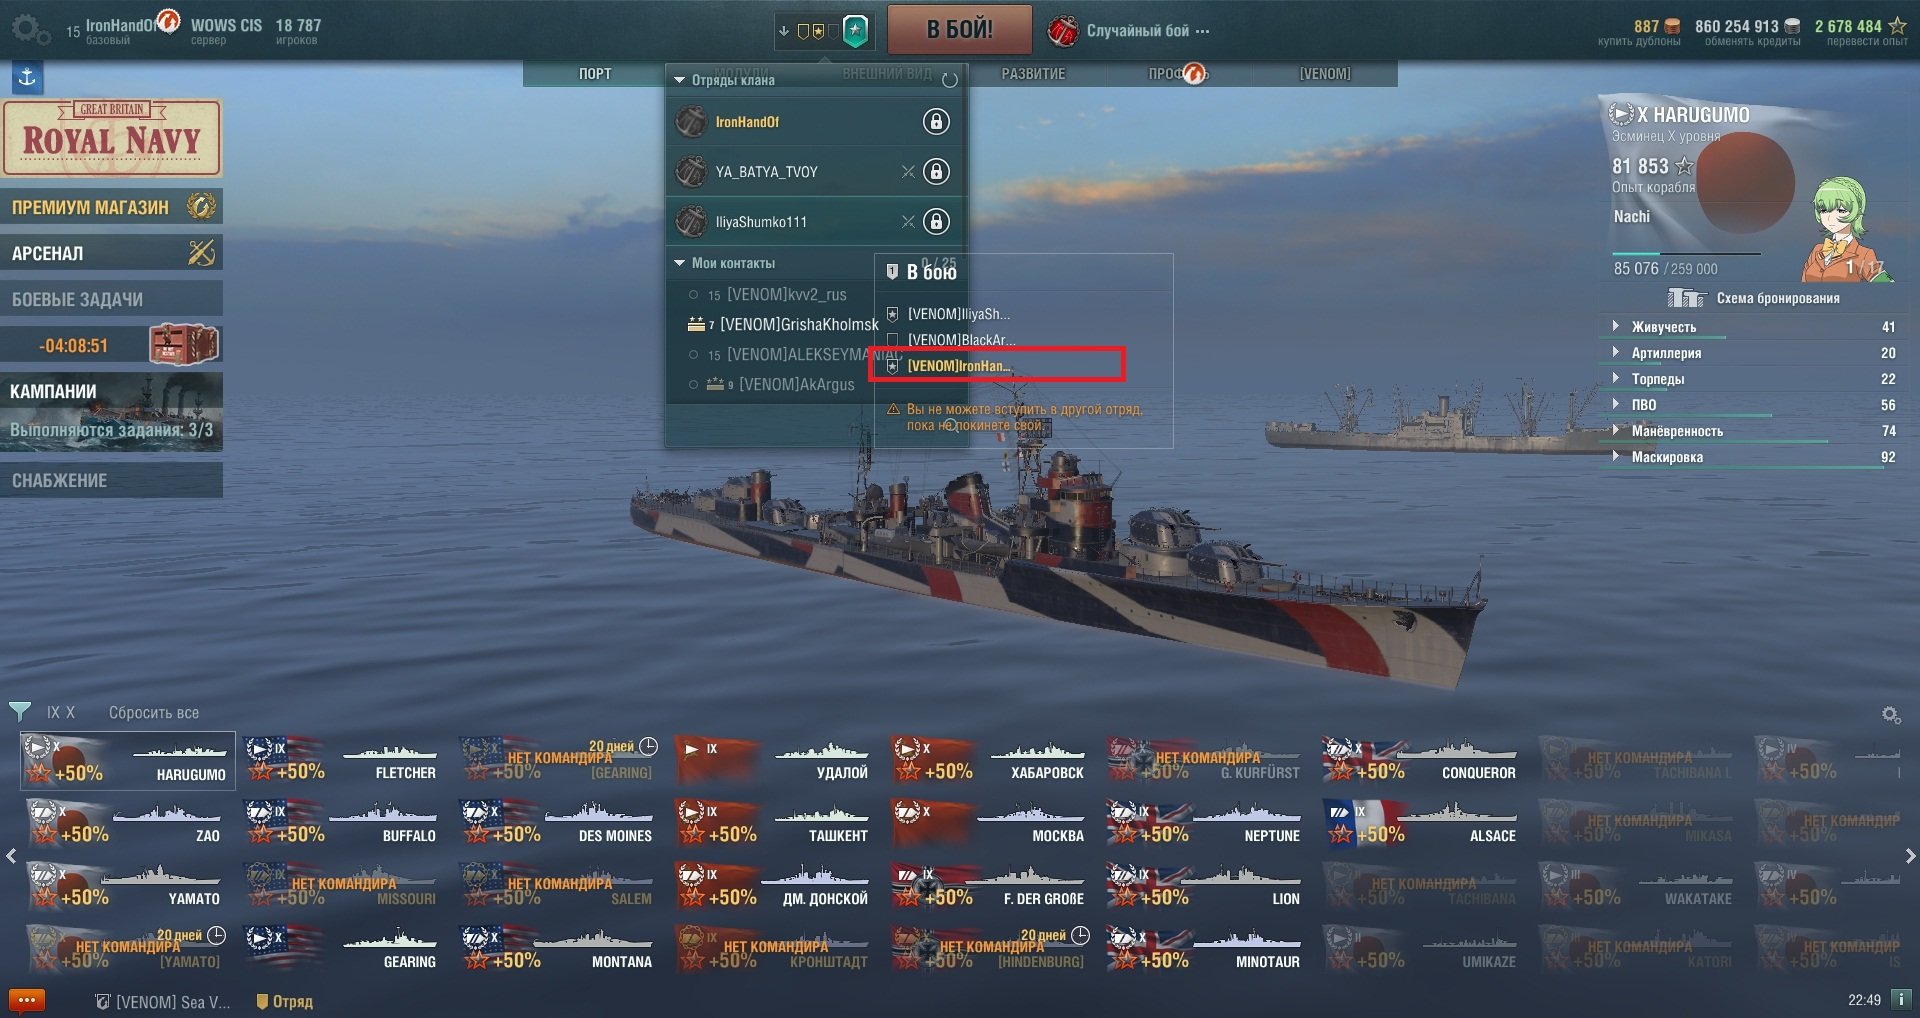The image size is (1920, 1018).
Task: Toggle lock icon next to YA_BATYA_TVOY
Action: pos(935,172)
